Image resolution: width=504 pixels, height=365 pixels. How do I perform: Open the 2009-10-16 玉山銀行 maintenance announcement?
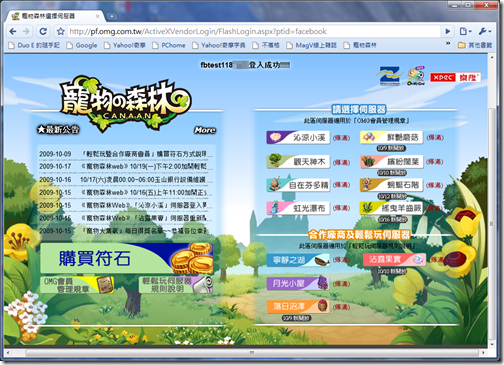click(126, 180)
